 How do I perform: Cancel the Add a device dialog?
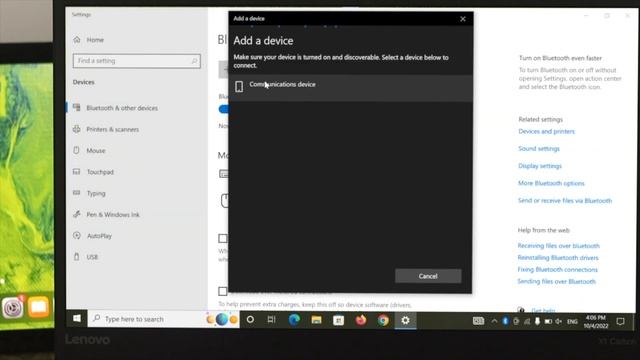pos(428,276)
